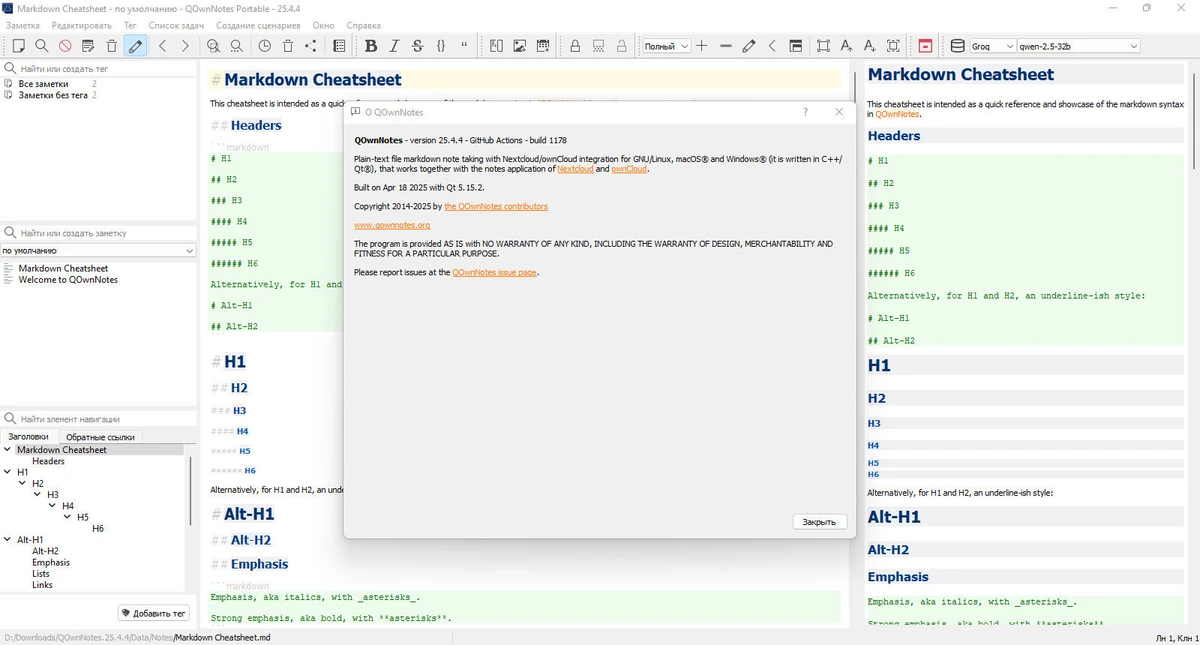Insert date with calendar icon
This screenshot has width=1200, height=645.
[543, 46]
